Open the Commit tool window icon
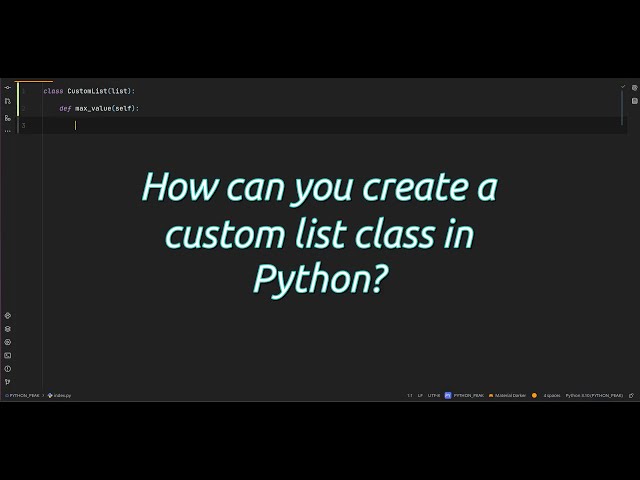The height and width of the screenshot is (480, 640). click(7, 87)
